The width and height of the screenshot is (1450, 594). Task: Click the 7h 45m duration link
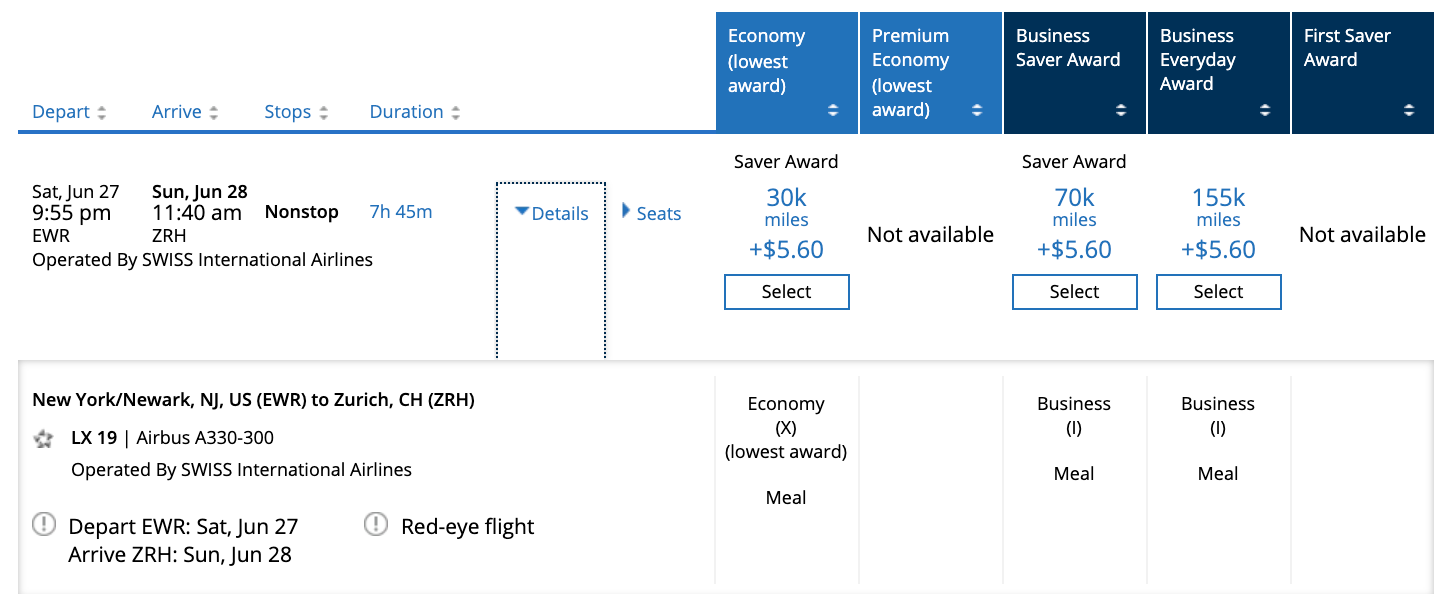401,212
